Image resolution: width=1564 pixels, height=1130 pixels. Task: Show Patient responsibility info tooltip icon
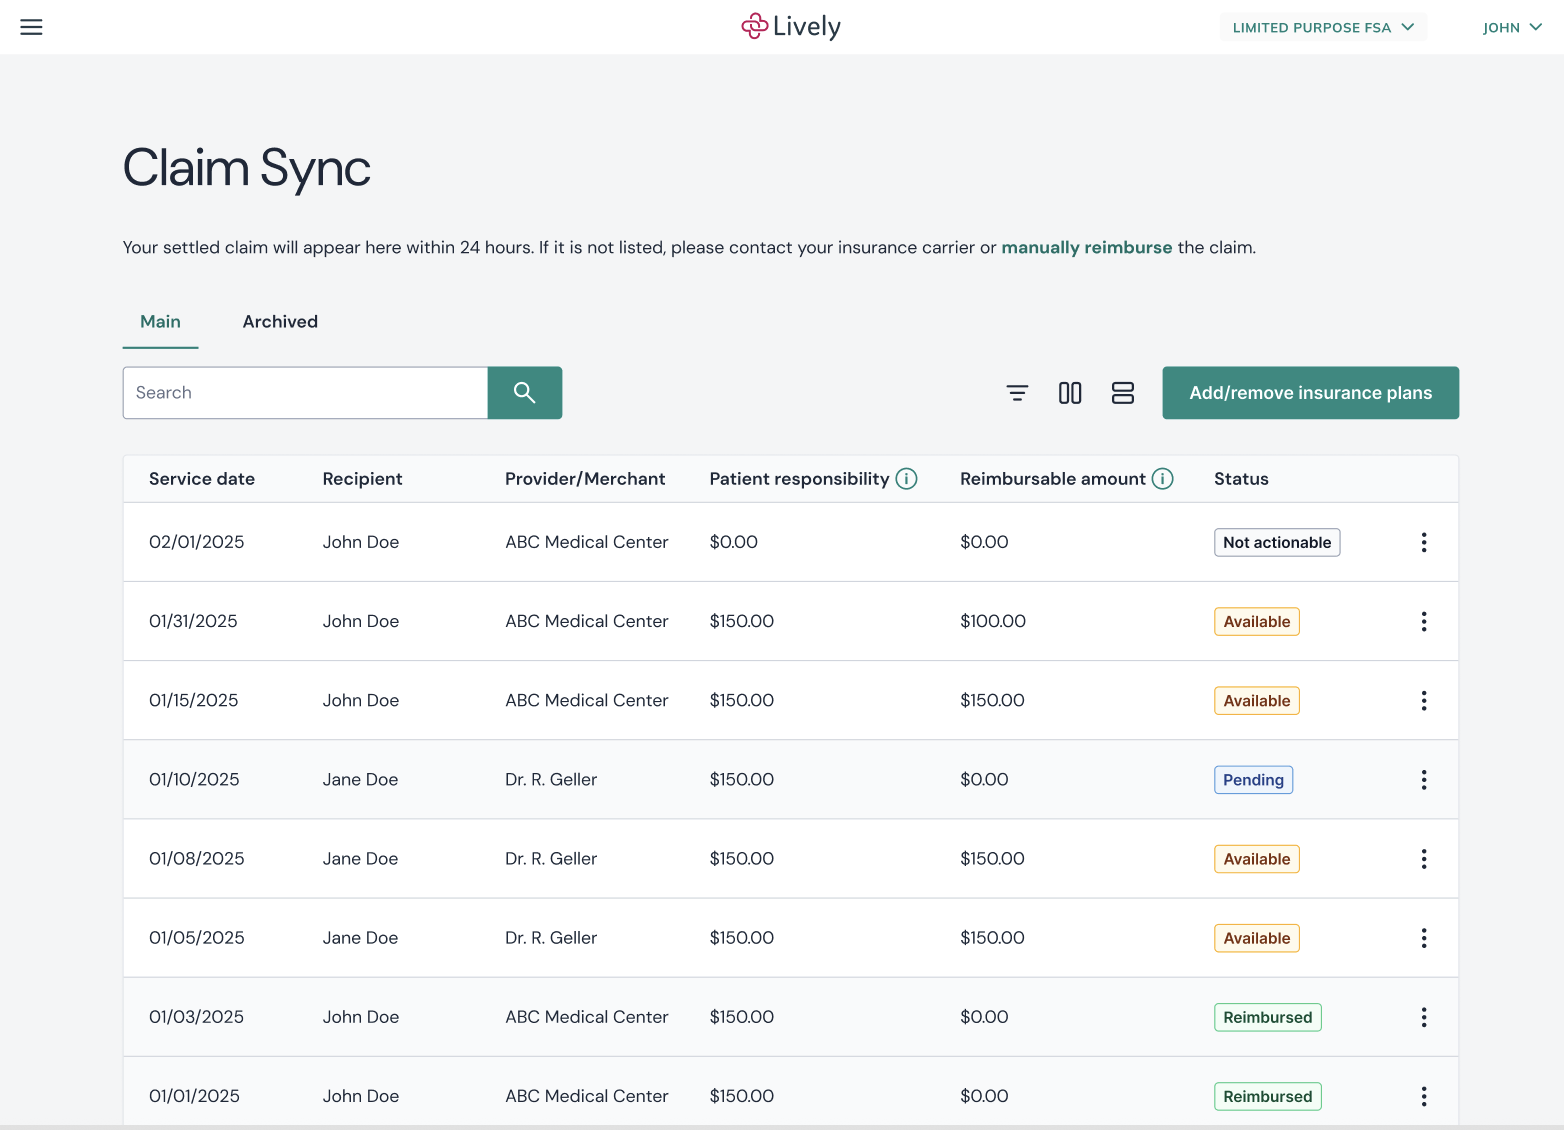[907, 479]
